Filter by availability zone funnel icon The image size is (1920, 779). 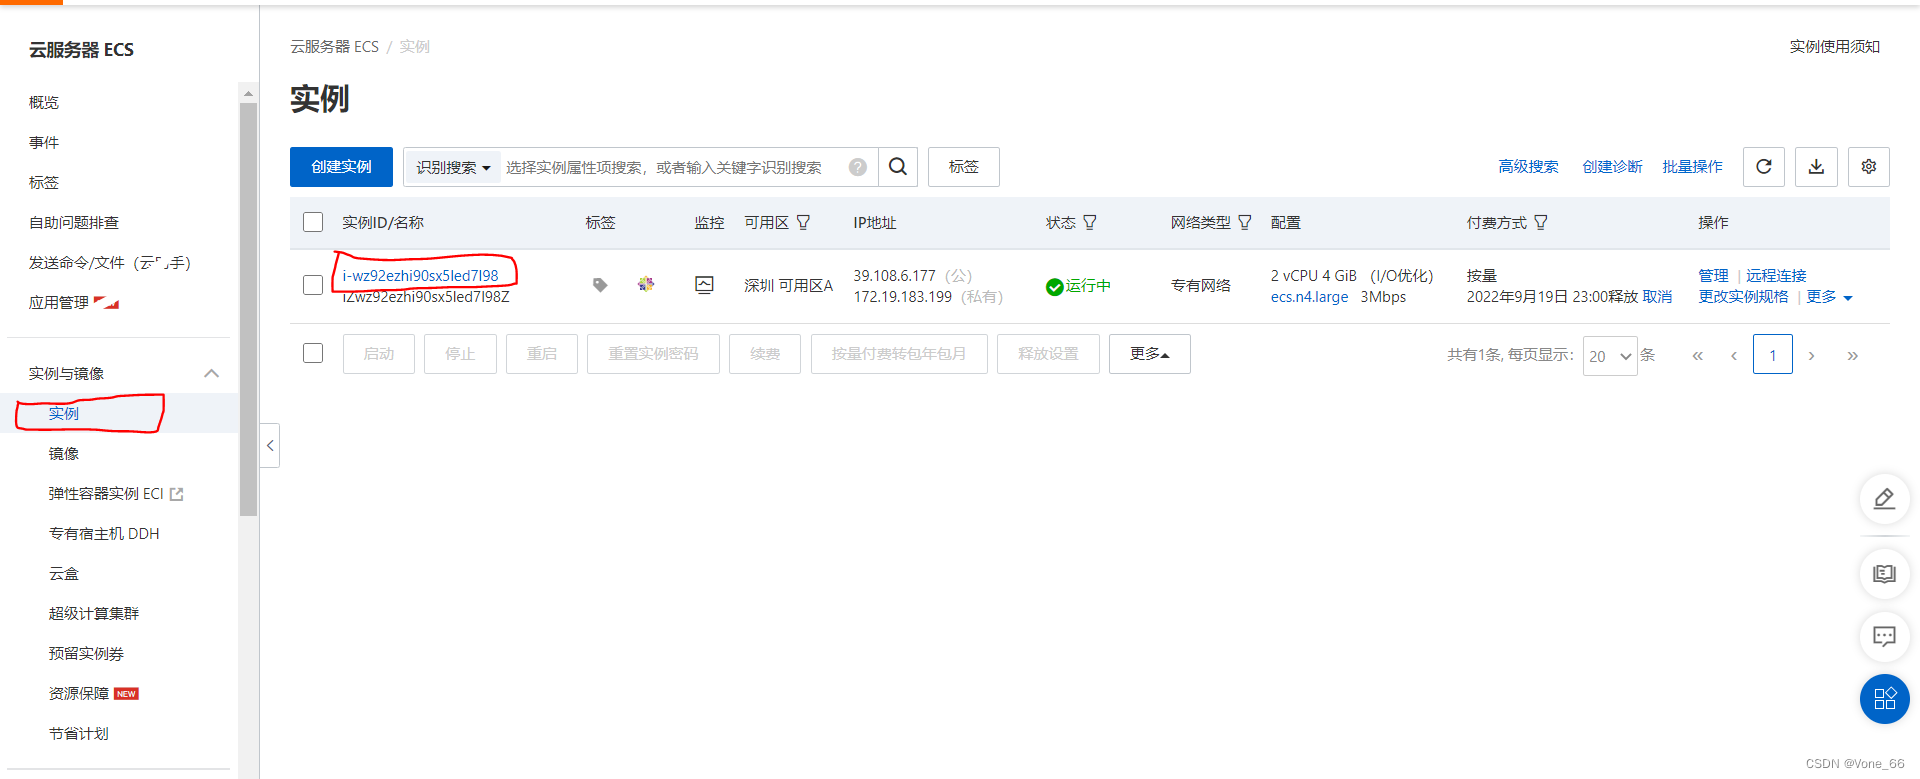coord(803,222)
